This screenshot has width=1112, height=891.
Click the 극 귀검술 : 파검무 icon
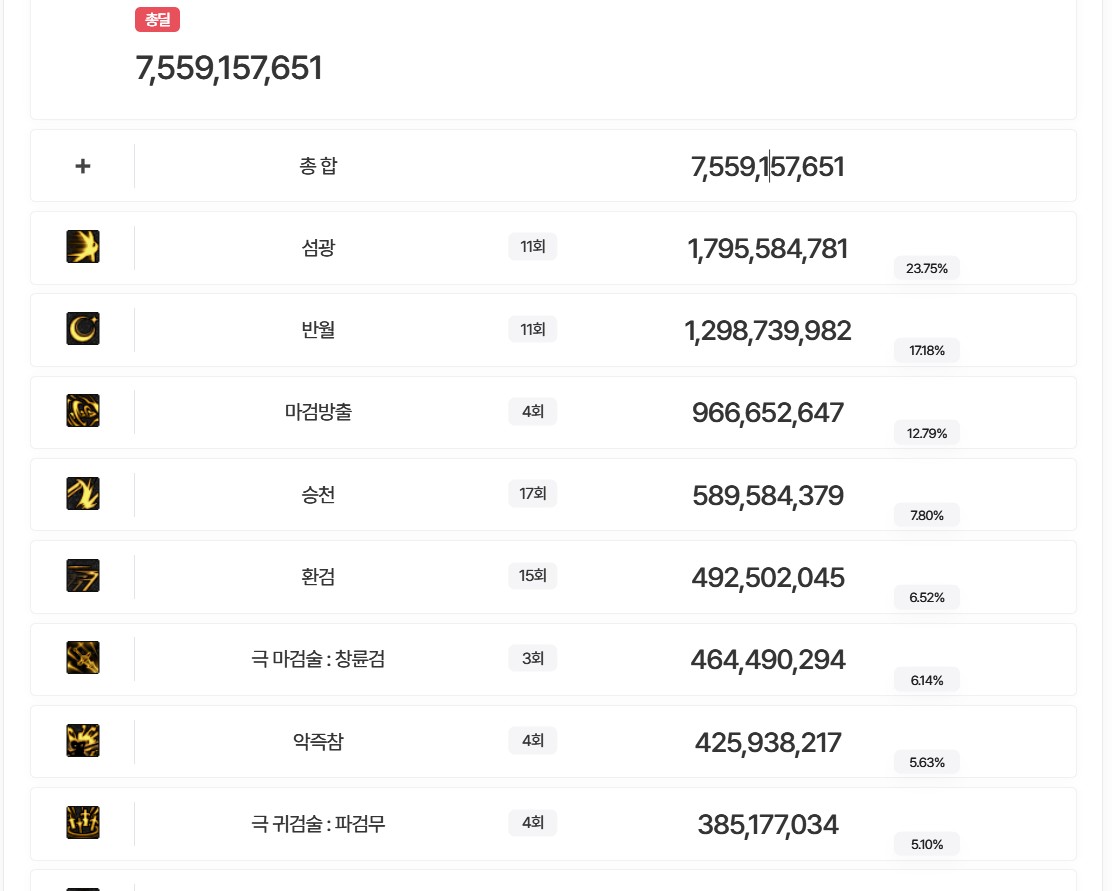pyautogui.click(x=83, y=823)
